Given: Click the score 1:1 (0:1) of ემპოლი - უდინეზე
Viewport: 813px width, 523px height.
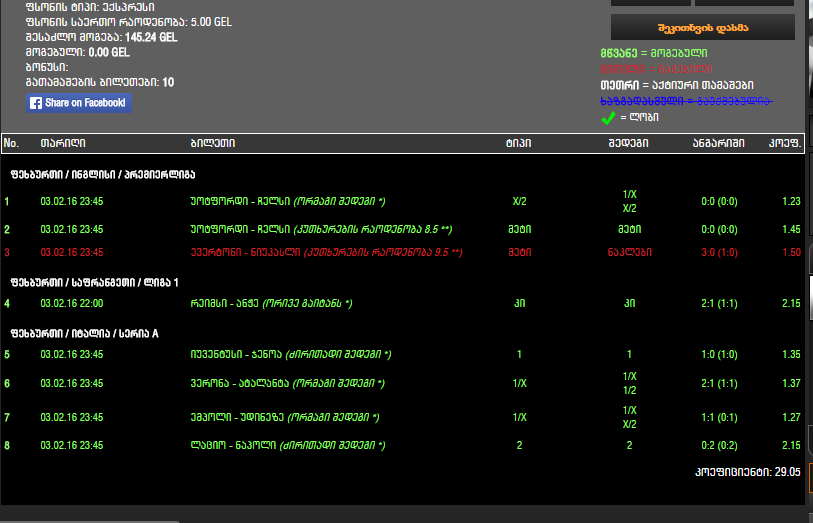Looking at the screenshot, I should (719, 417).
